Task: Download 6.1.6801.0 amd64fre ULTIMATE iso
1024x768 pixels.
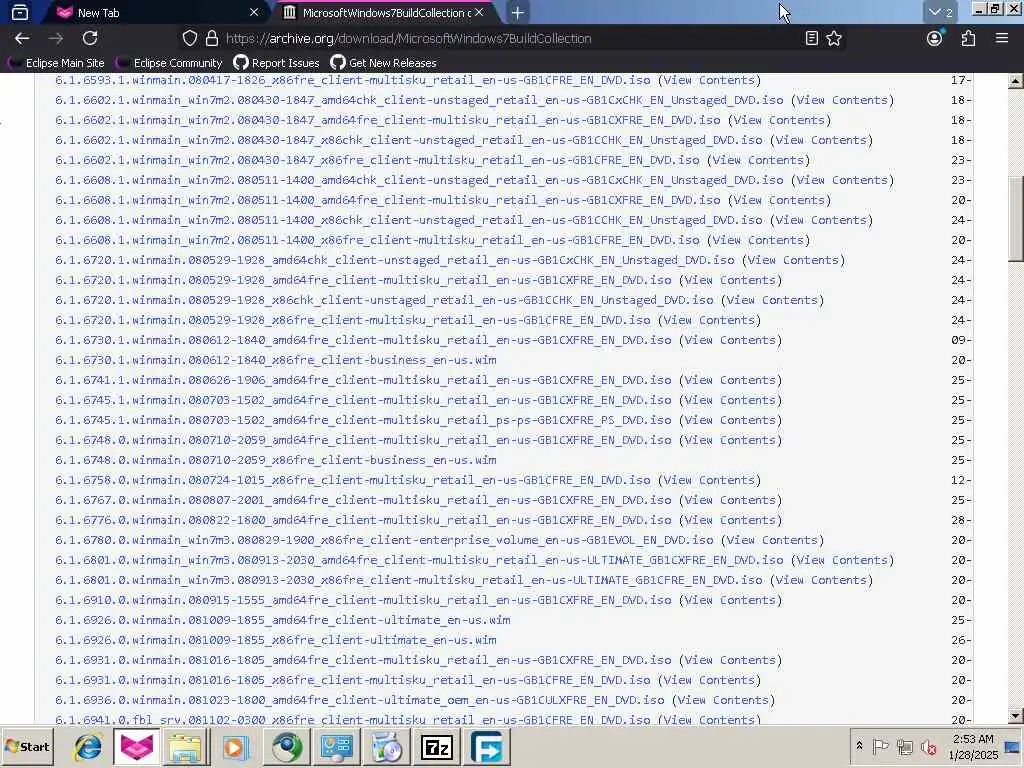Action: (419, 560)
